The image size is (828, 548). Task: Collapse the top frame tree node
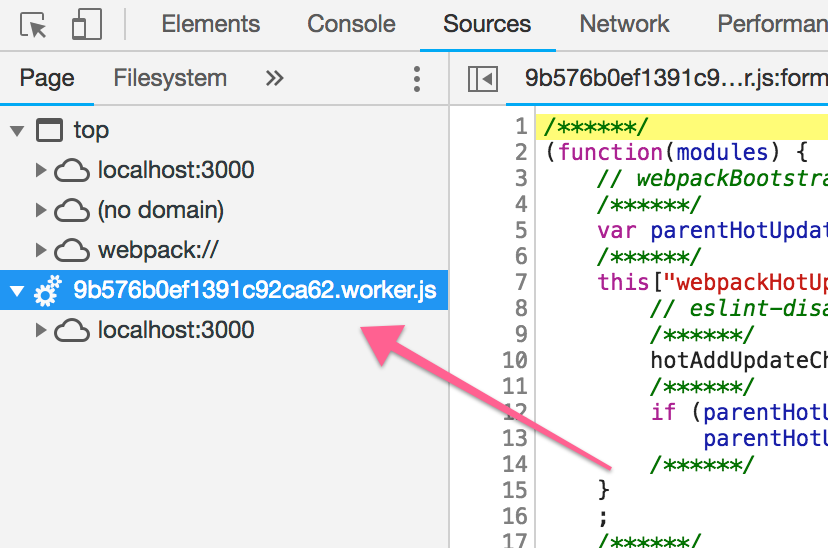[x=17, y=130]
